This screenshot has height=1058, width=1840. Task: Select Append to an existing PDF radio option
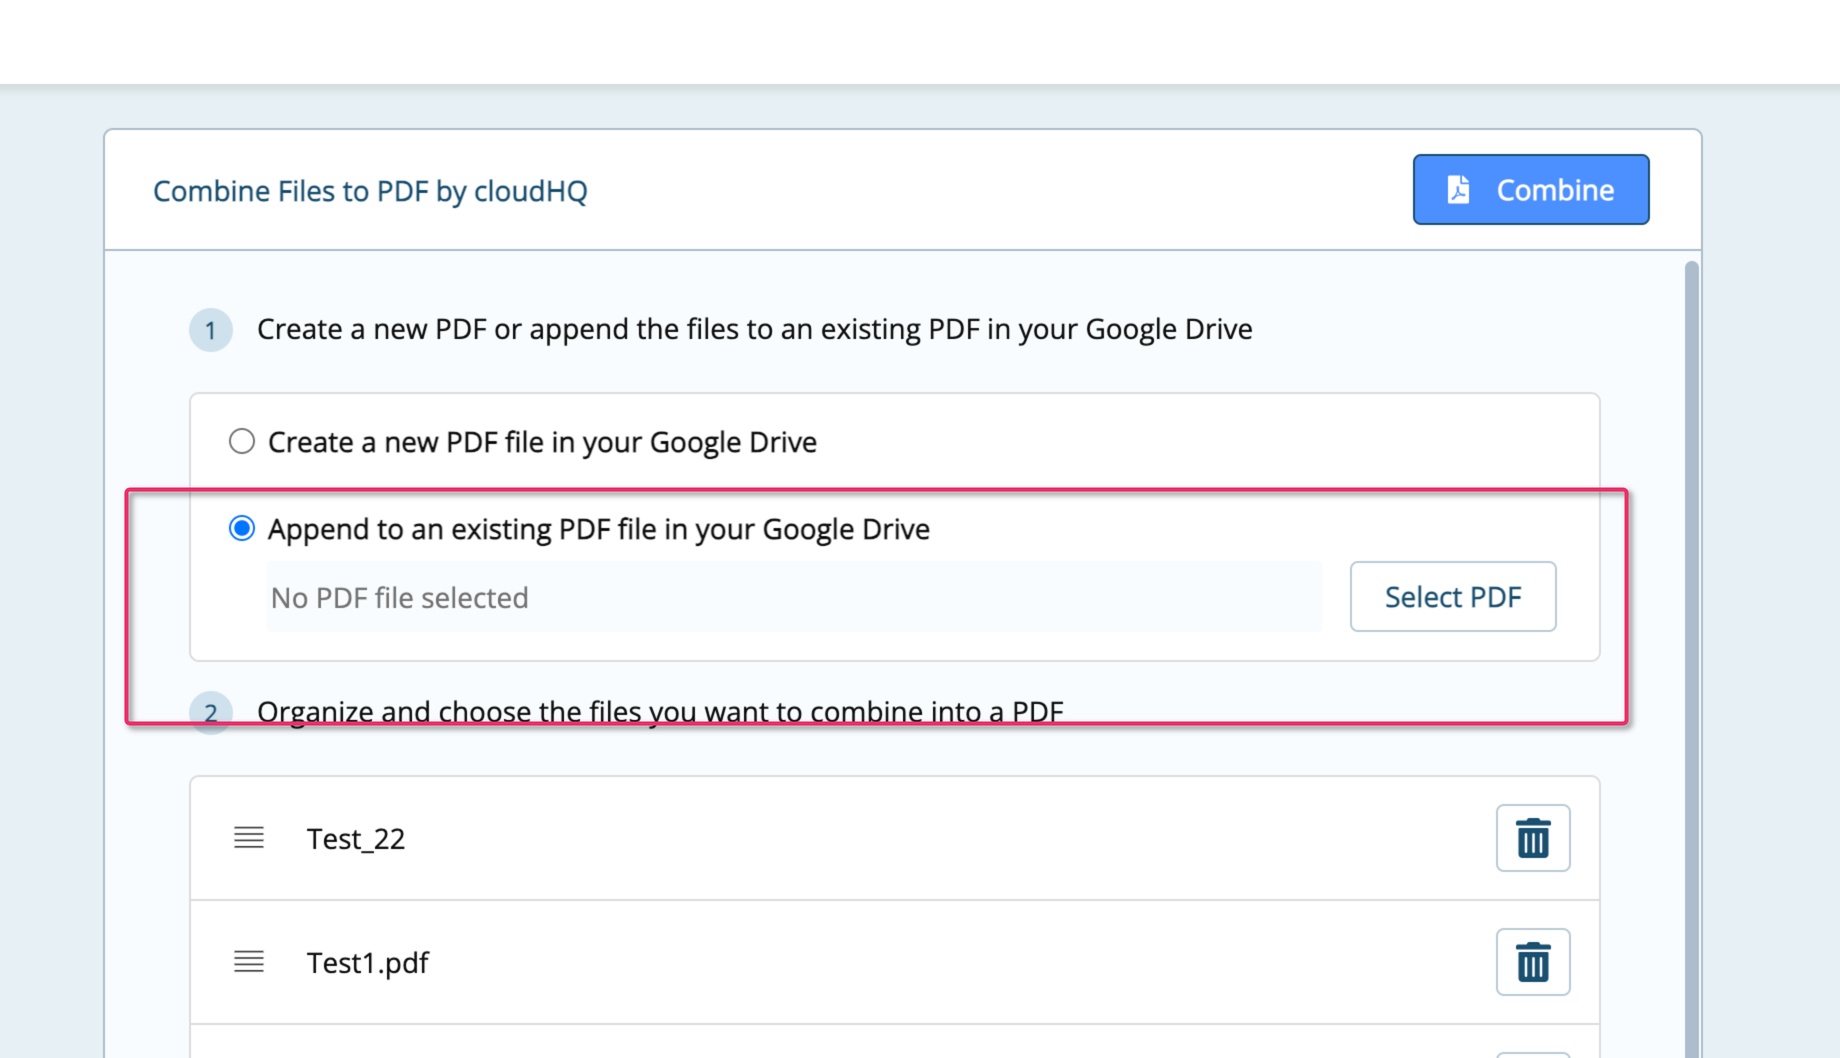(242, 528)
